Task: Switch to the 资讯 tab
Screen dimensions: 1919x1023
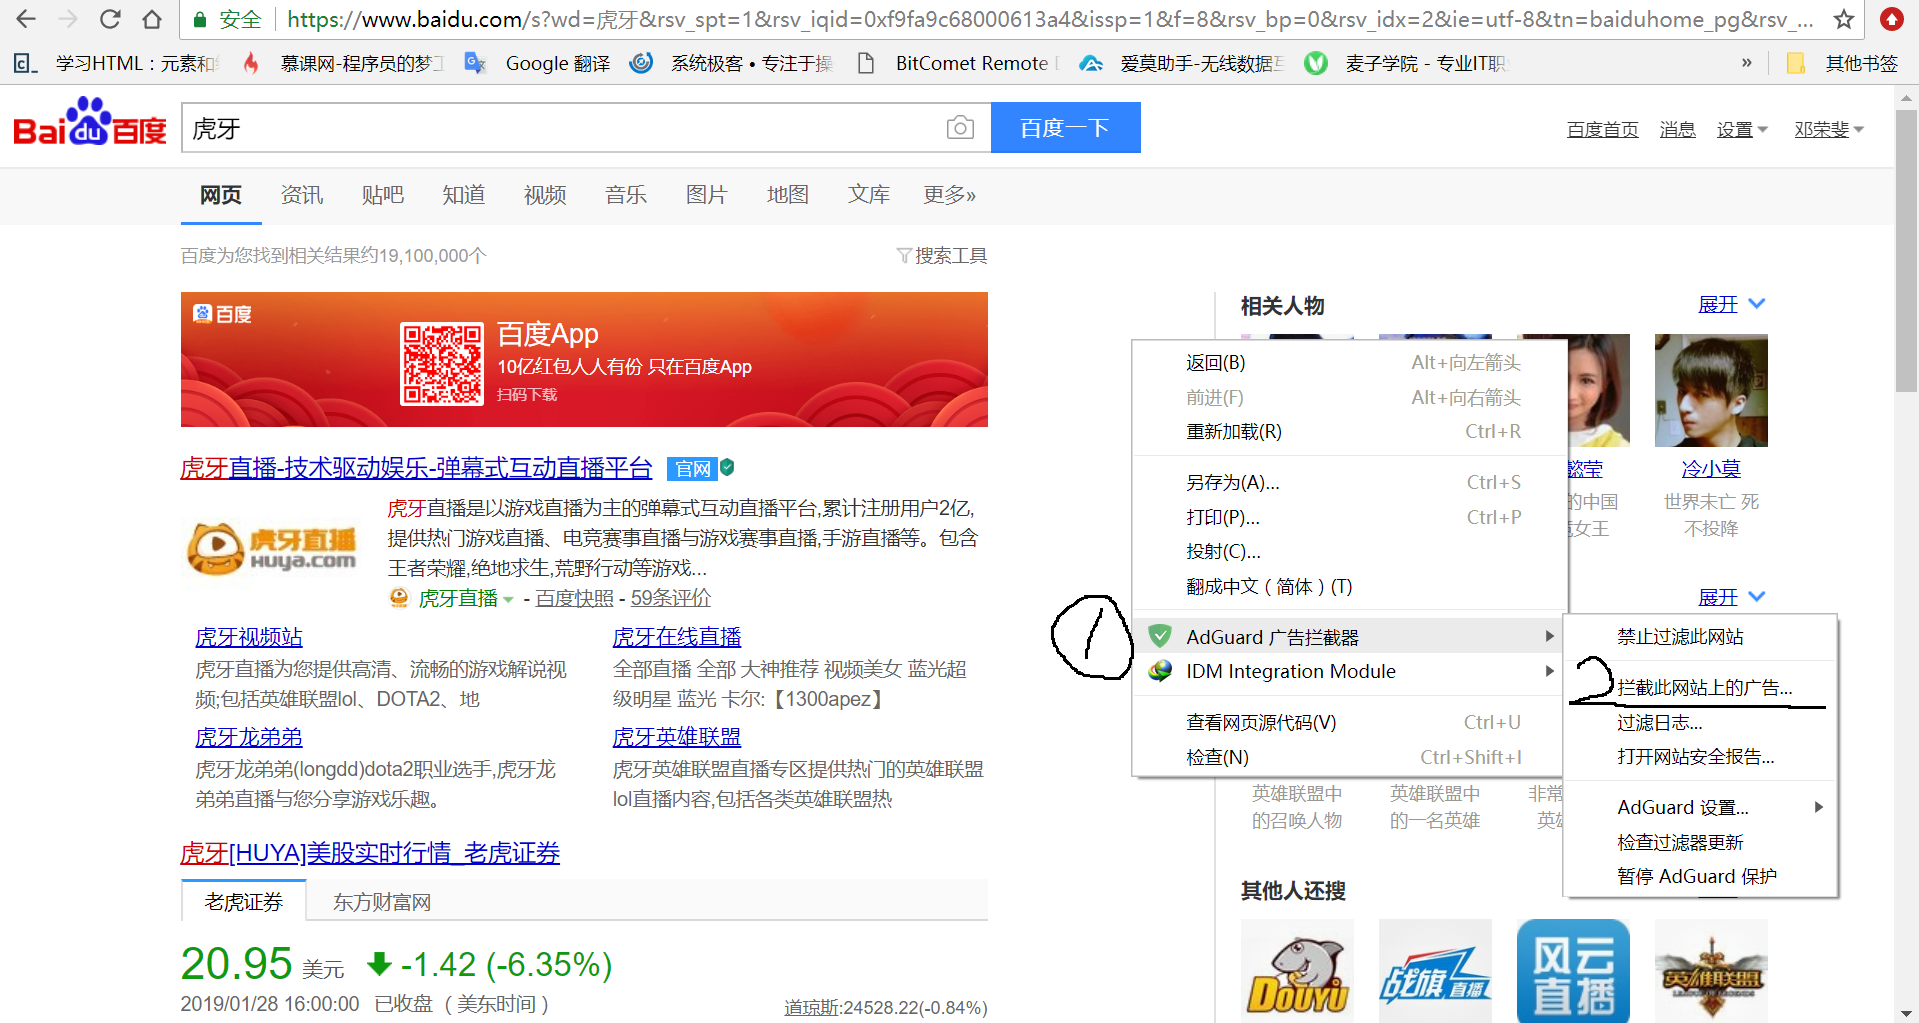Action: tap(302, 195)
